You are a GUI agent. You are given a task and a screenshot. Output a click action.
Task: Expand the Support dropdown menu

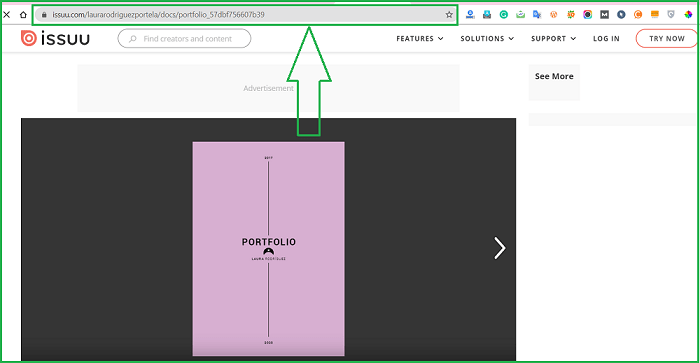(x=554, y=39)
